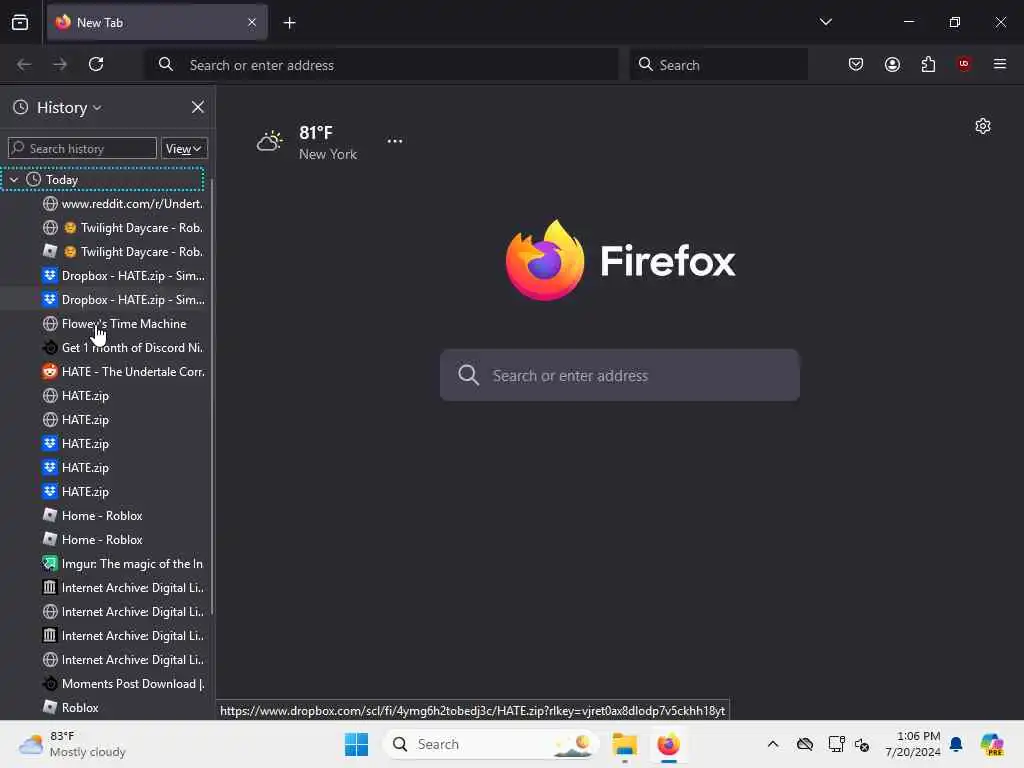The height and width of the screenshot is (768, 1024).
Task: Open the New York weather forecast
Action: coord(307,142)
